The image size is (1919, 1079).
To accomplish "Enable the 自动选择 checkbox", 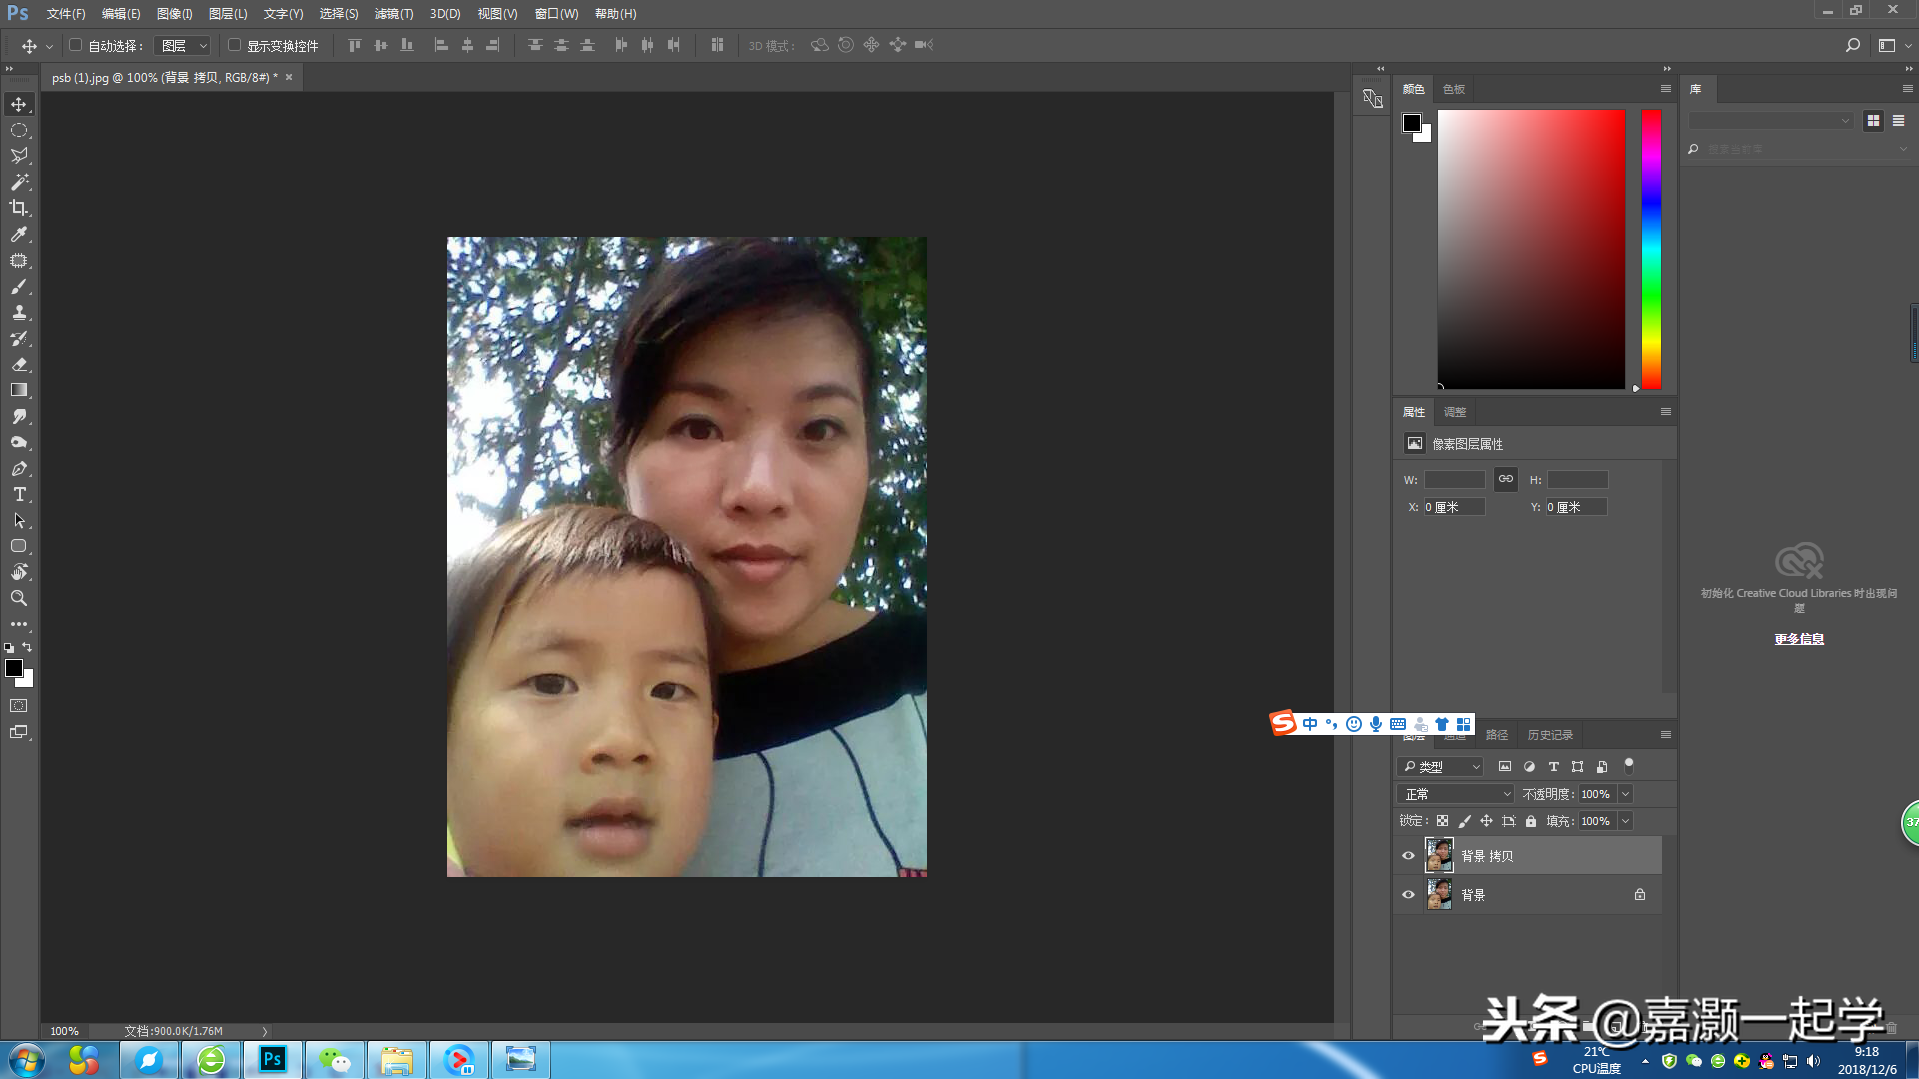I will 75,45.
